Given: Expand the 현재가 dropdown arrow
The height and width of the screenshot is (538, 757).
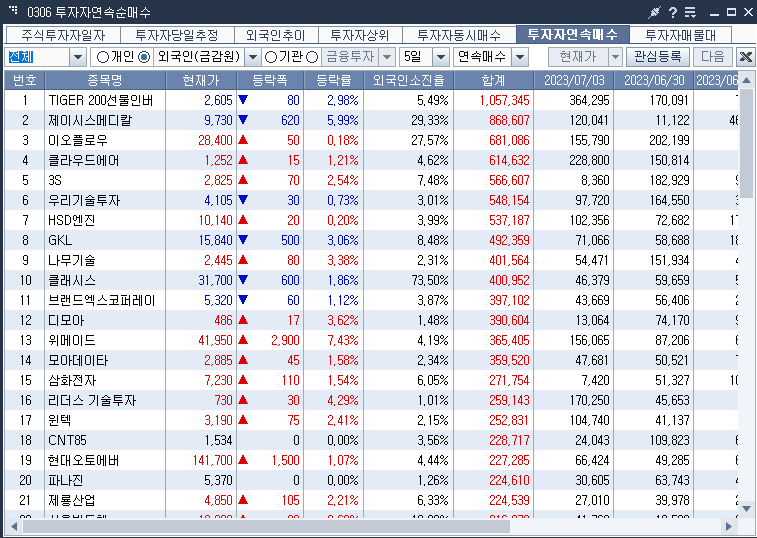Looking at the screenshot, I should (x=615, y=57).
